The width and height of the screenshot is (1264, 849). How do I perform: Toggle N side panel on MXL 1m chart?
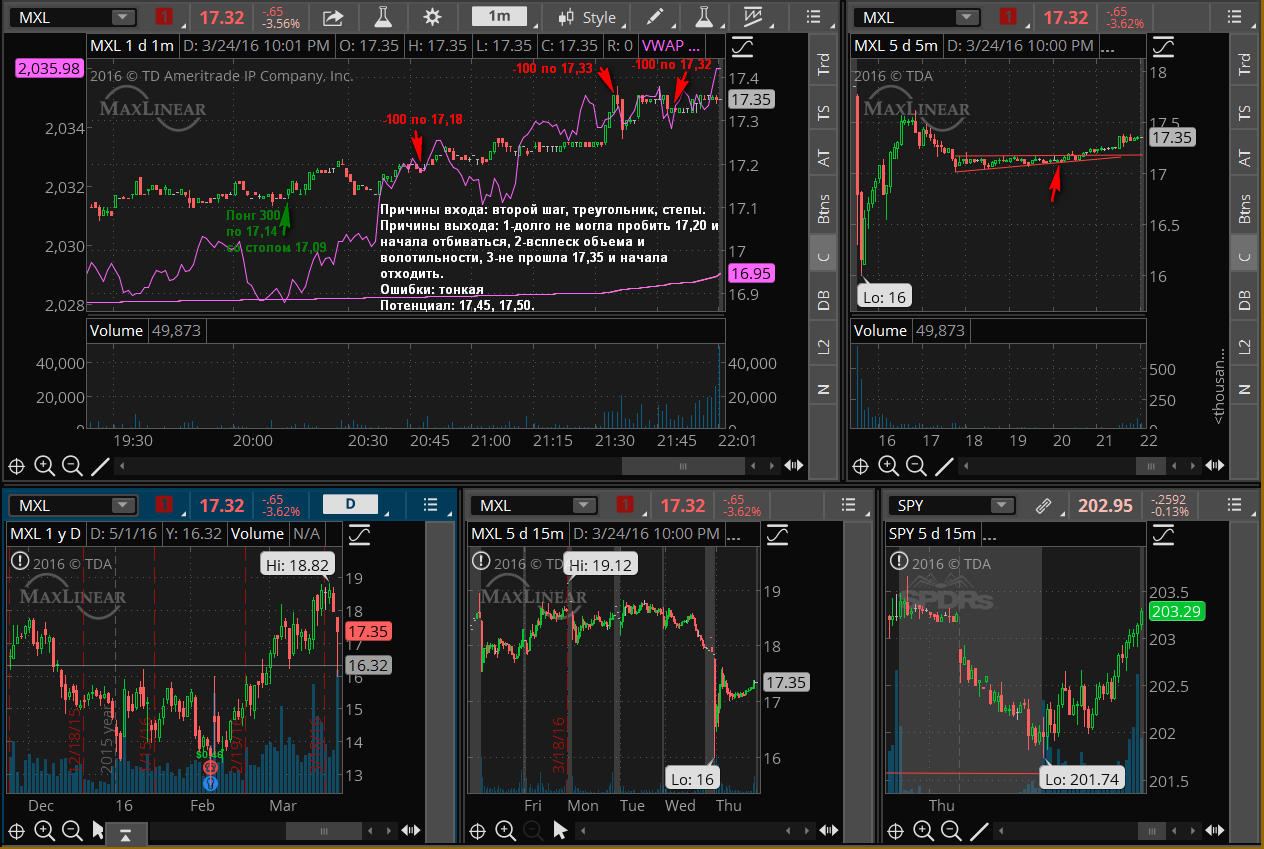[824, 389]
